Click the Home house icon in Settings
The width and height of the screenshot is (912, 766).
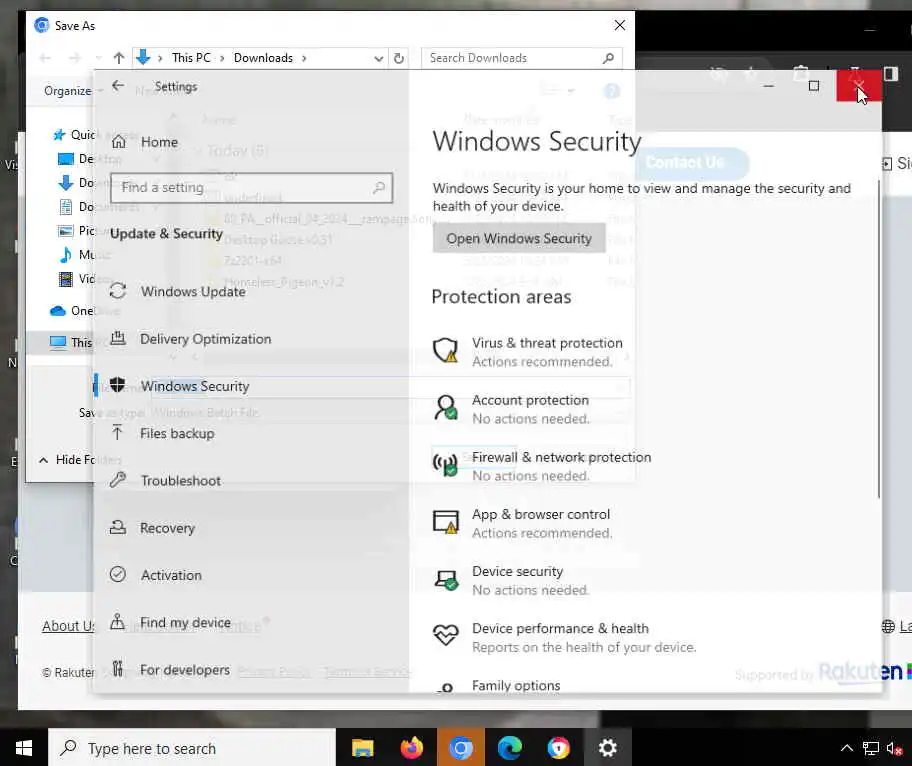click(x=119, y=141)
